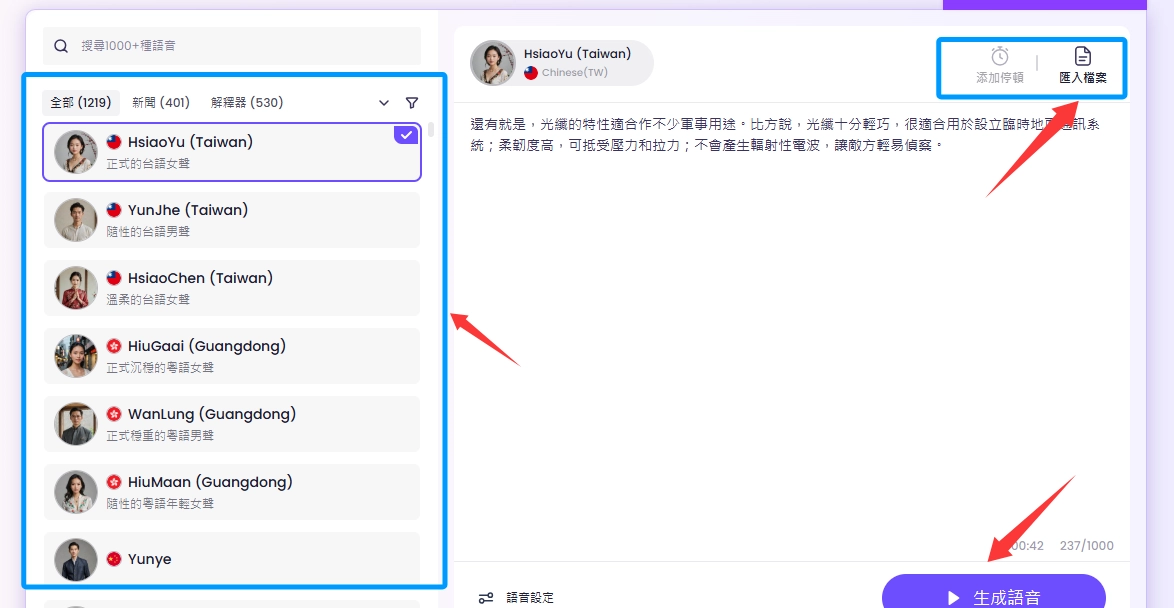The width and height of the screenshot is (1174, 608).
Task: Click the 正式的台語女聲 description text
Action: pos(148,163)
